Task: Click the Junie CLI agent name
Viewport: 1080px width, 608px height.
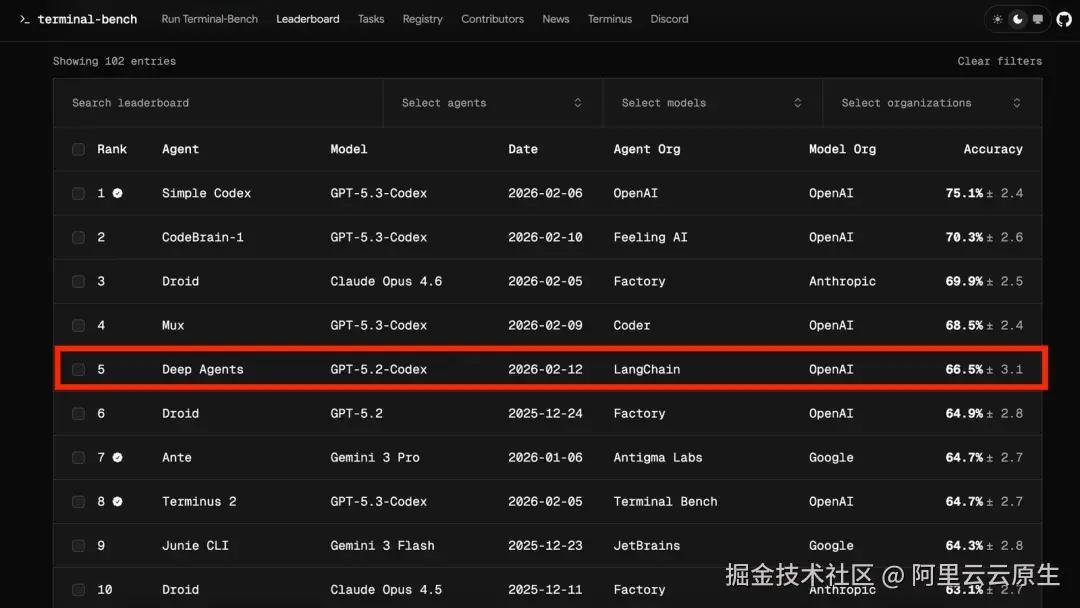Action: (195, 546)
